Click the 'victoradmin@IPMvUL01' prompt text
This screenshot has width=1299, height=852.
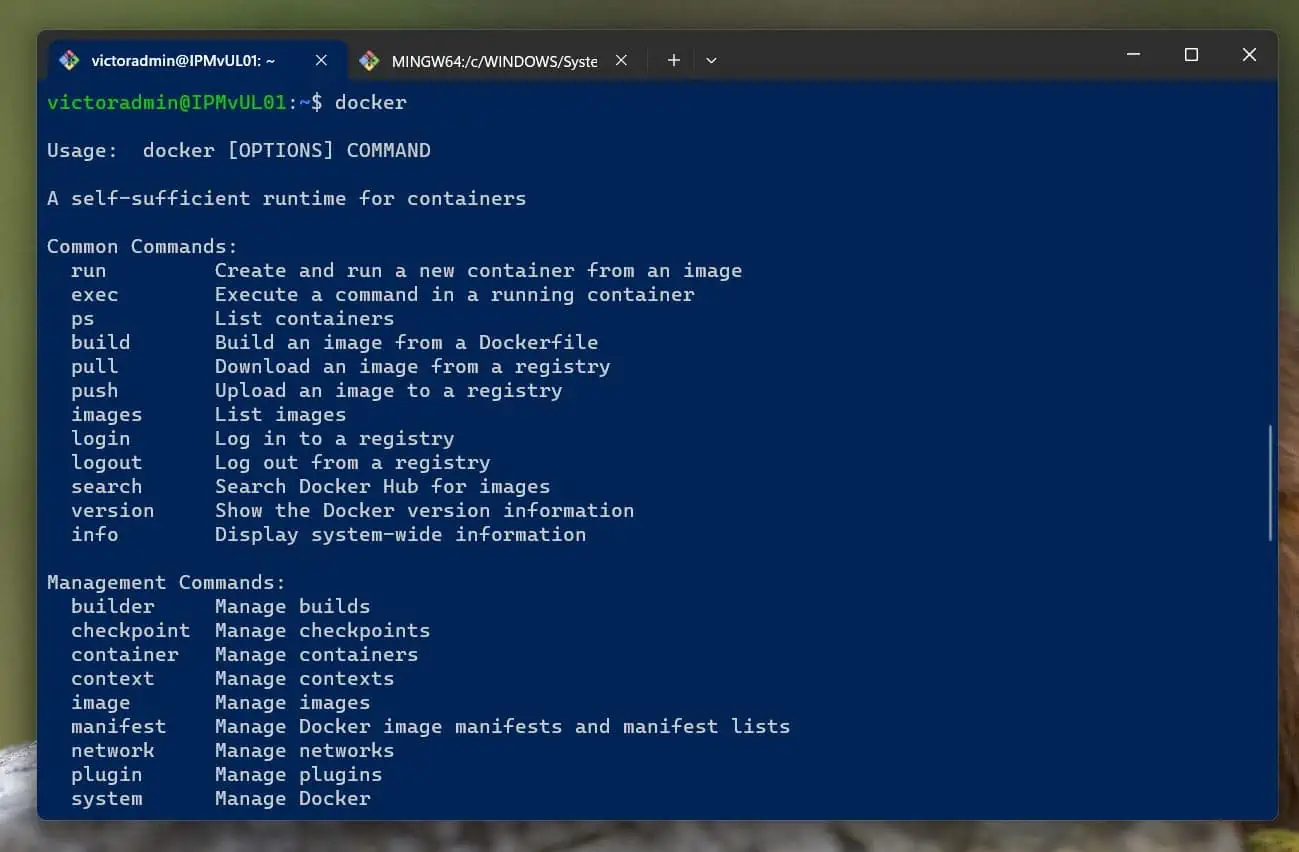pyautogui.click(x=167, y=102)
